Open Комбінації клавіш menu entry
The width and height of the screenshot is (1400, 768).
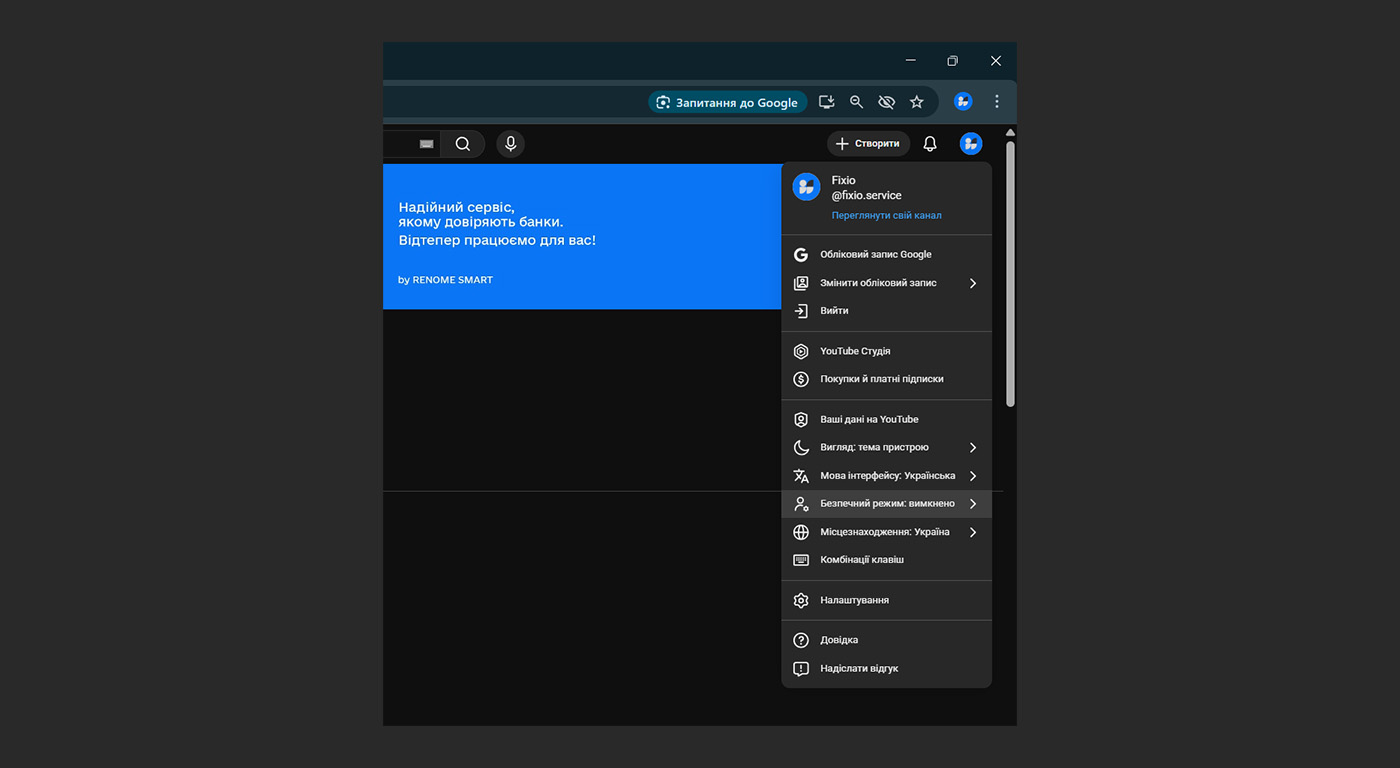886,560
